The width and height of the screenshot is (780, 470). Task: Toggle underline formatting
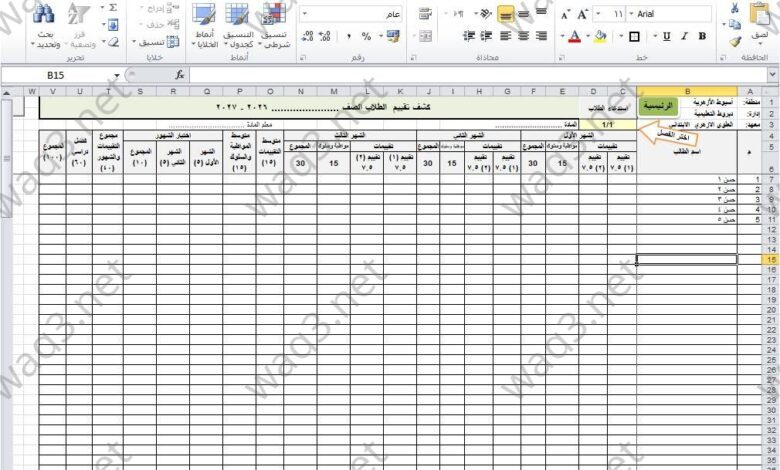point(667,36)
